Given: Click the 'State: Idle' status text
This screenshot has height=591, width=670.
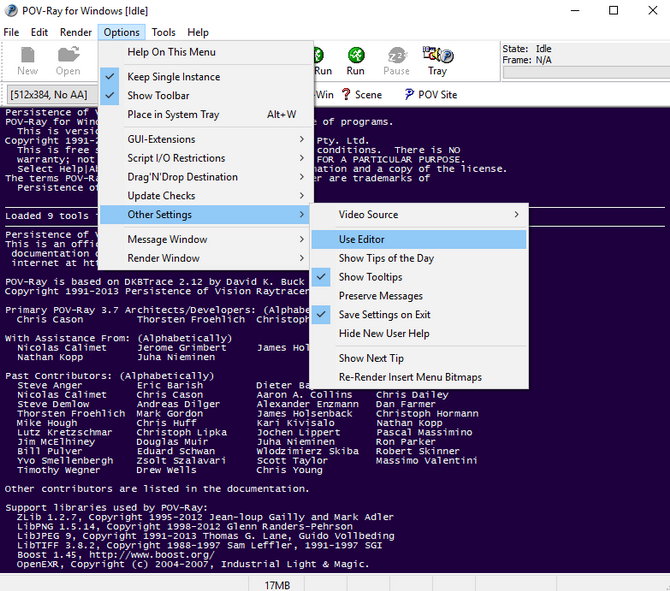Looking at the screenshot, I should tap(527, 49).
